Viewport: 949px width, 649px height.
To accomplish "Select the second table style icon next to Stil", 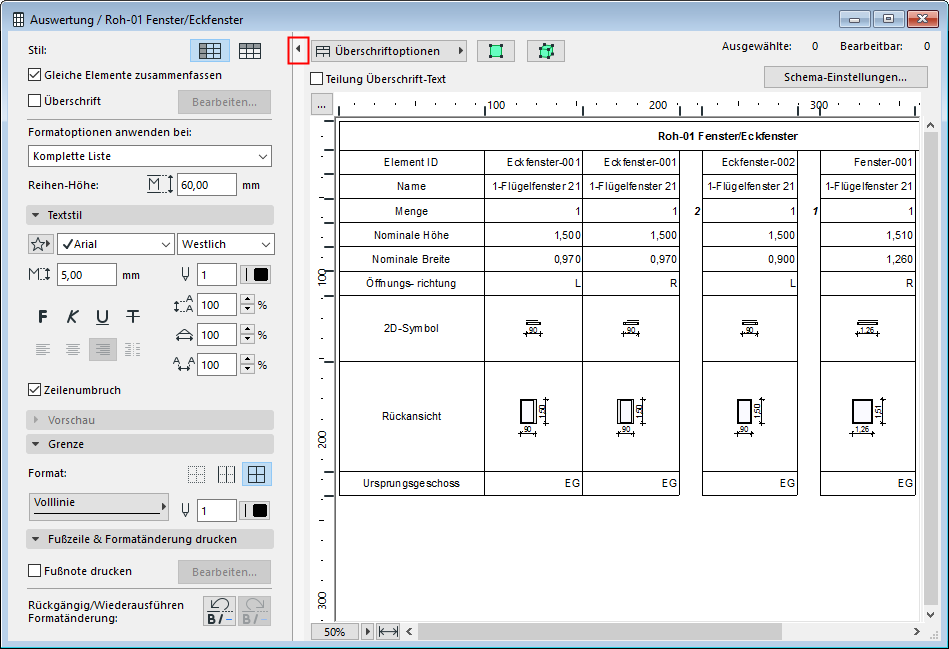I will (x=250, y=50).
